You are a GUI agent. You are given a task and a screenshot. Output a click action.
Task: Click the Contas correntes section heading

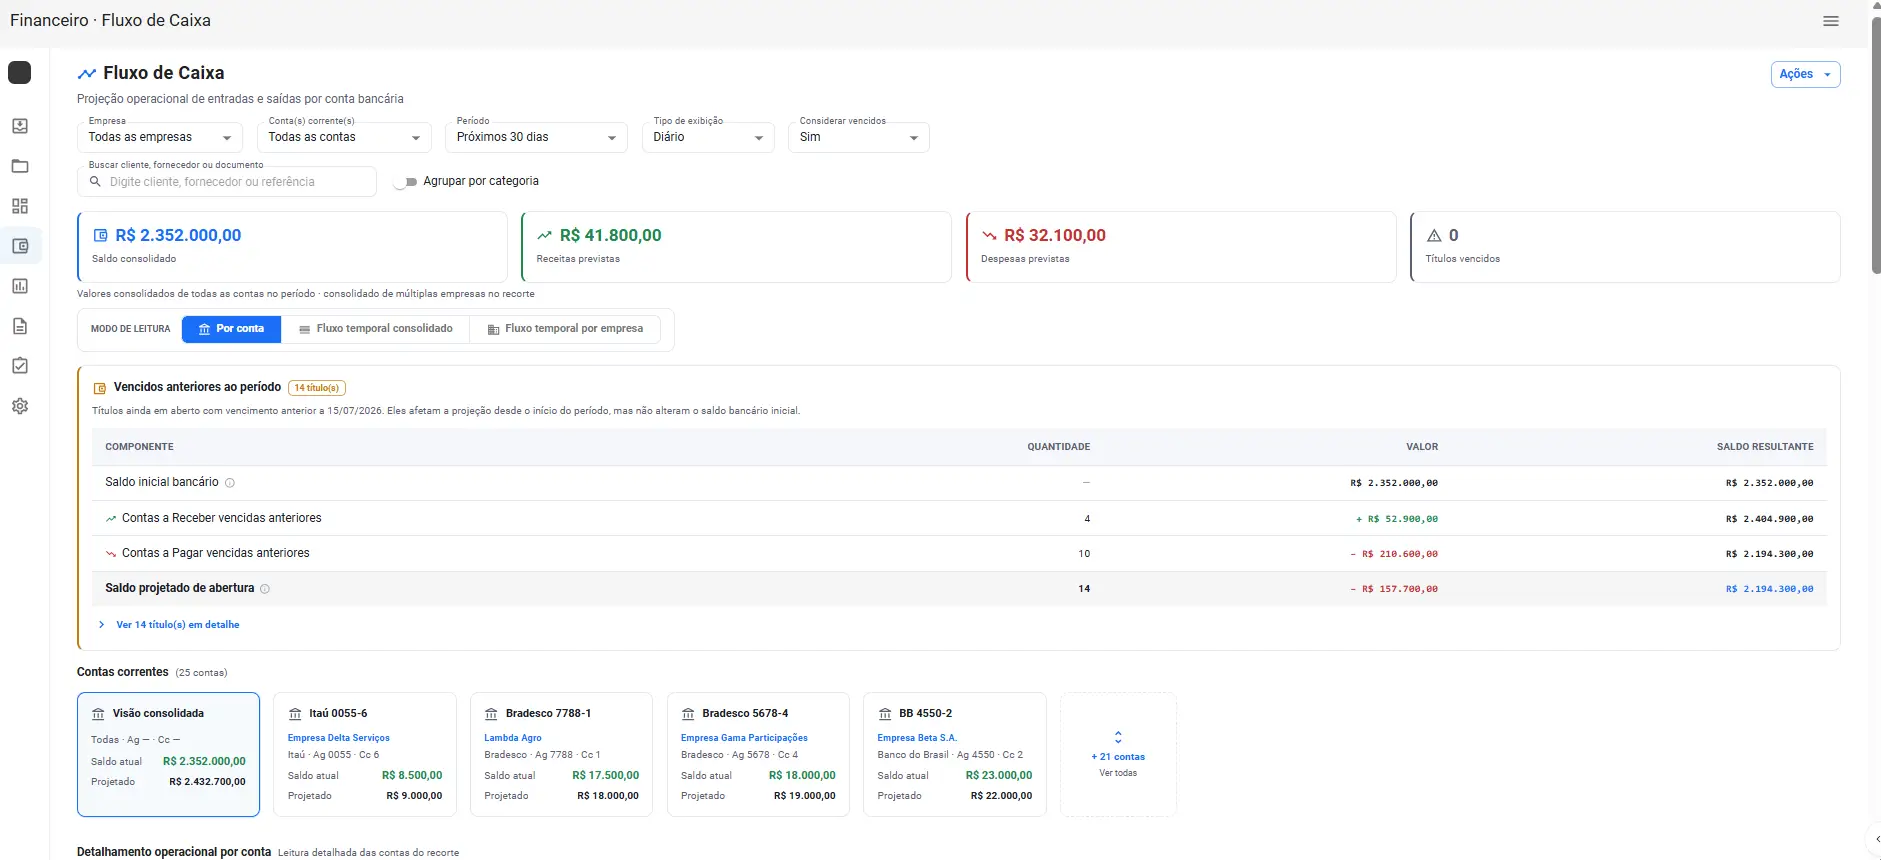[123, 672]
